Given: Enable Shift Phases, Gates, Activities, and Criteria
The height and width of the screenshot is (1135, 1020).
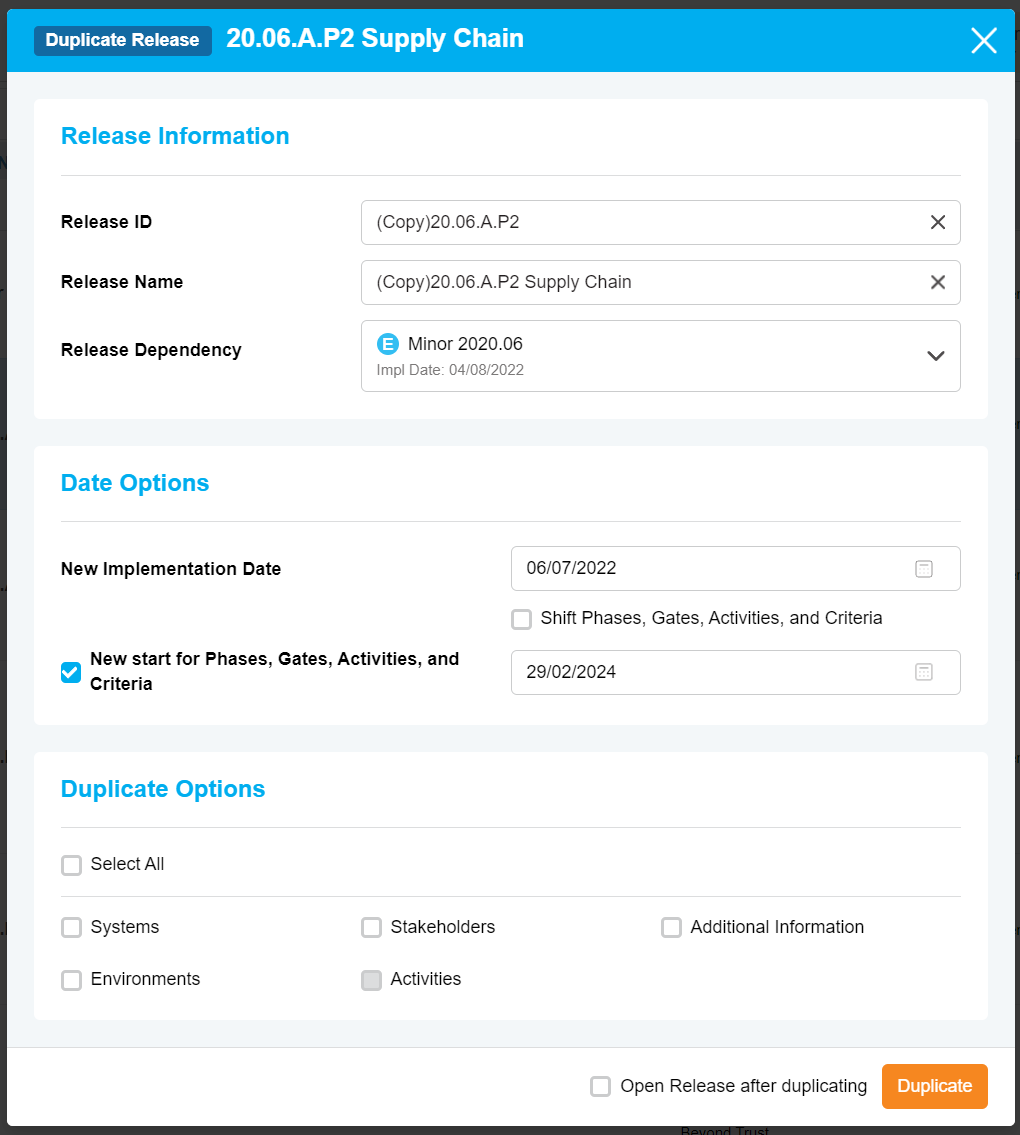Looking at the screenshot, I should point(521,619).
